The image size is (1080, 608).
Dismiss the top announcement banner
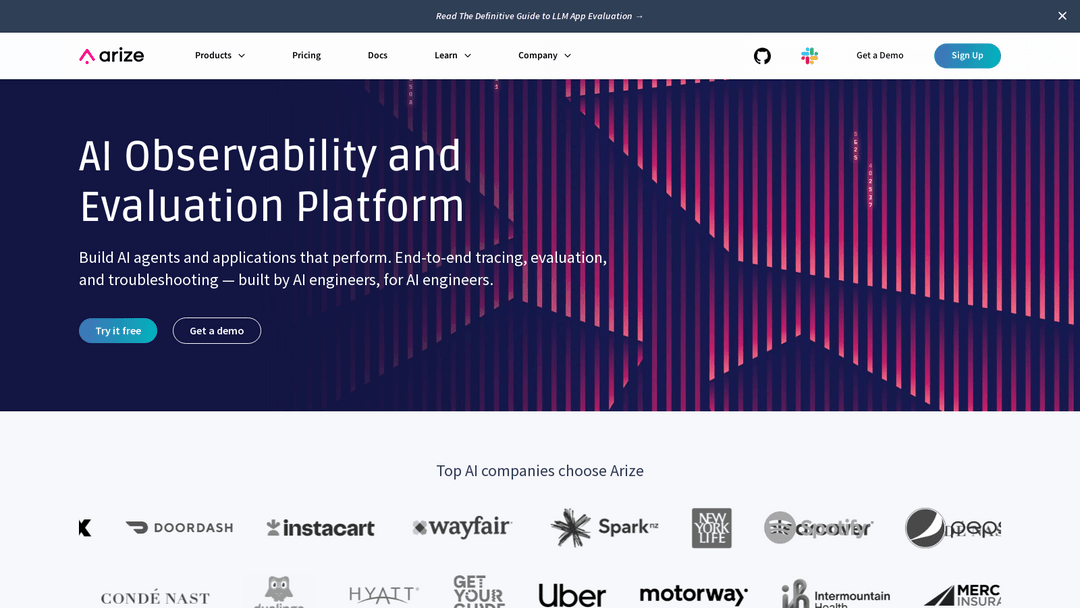tap(1062, 16)
